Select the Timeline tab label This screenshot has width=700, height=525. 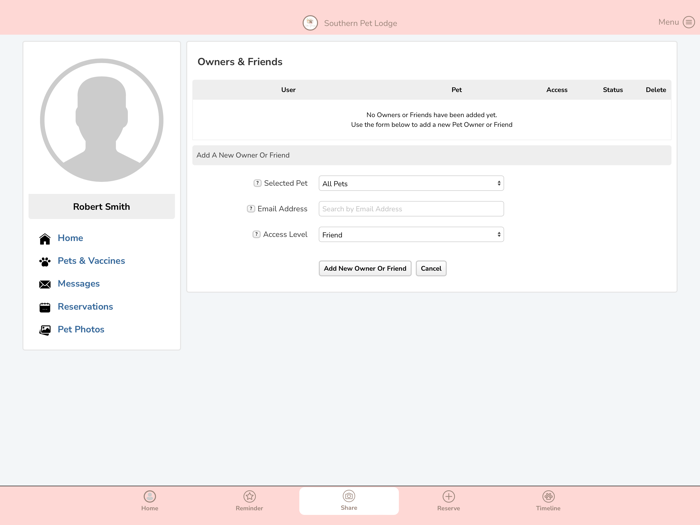(548, 508)
